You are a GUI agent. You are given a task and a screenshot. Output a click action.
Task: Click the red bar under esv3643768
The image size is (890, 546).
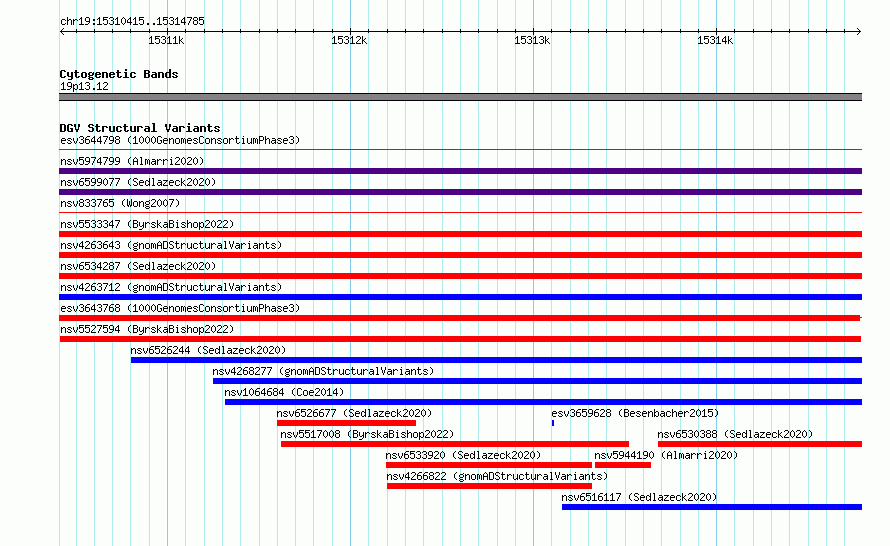pyautogui.click(x=460, y=318)
